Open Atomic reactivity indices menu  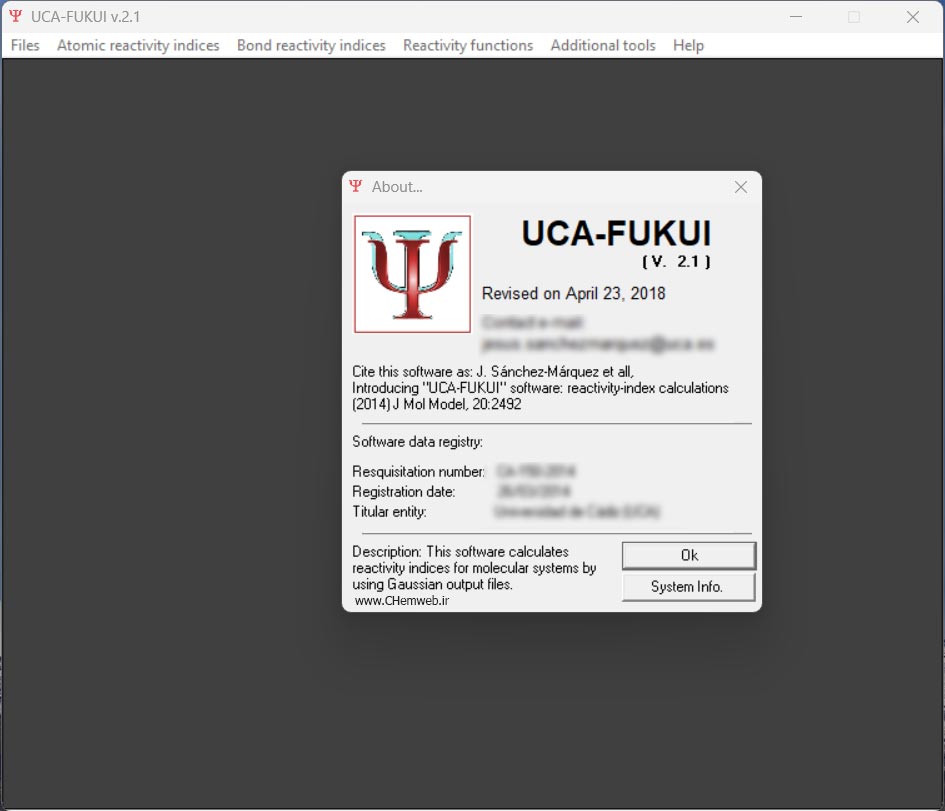click(138, 45)
